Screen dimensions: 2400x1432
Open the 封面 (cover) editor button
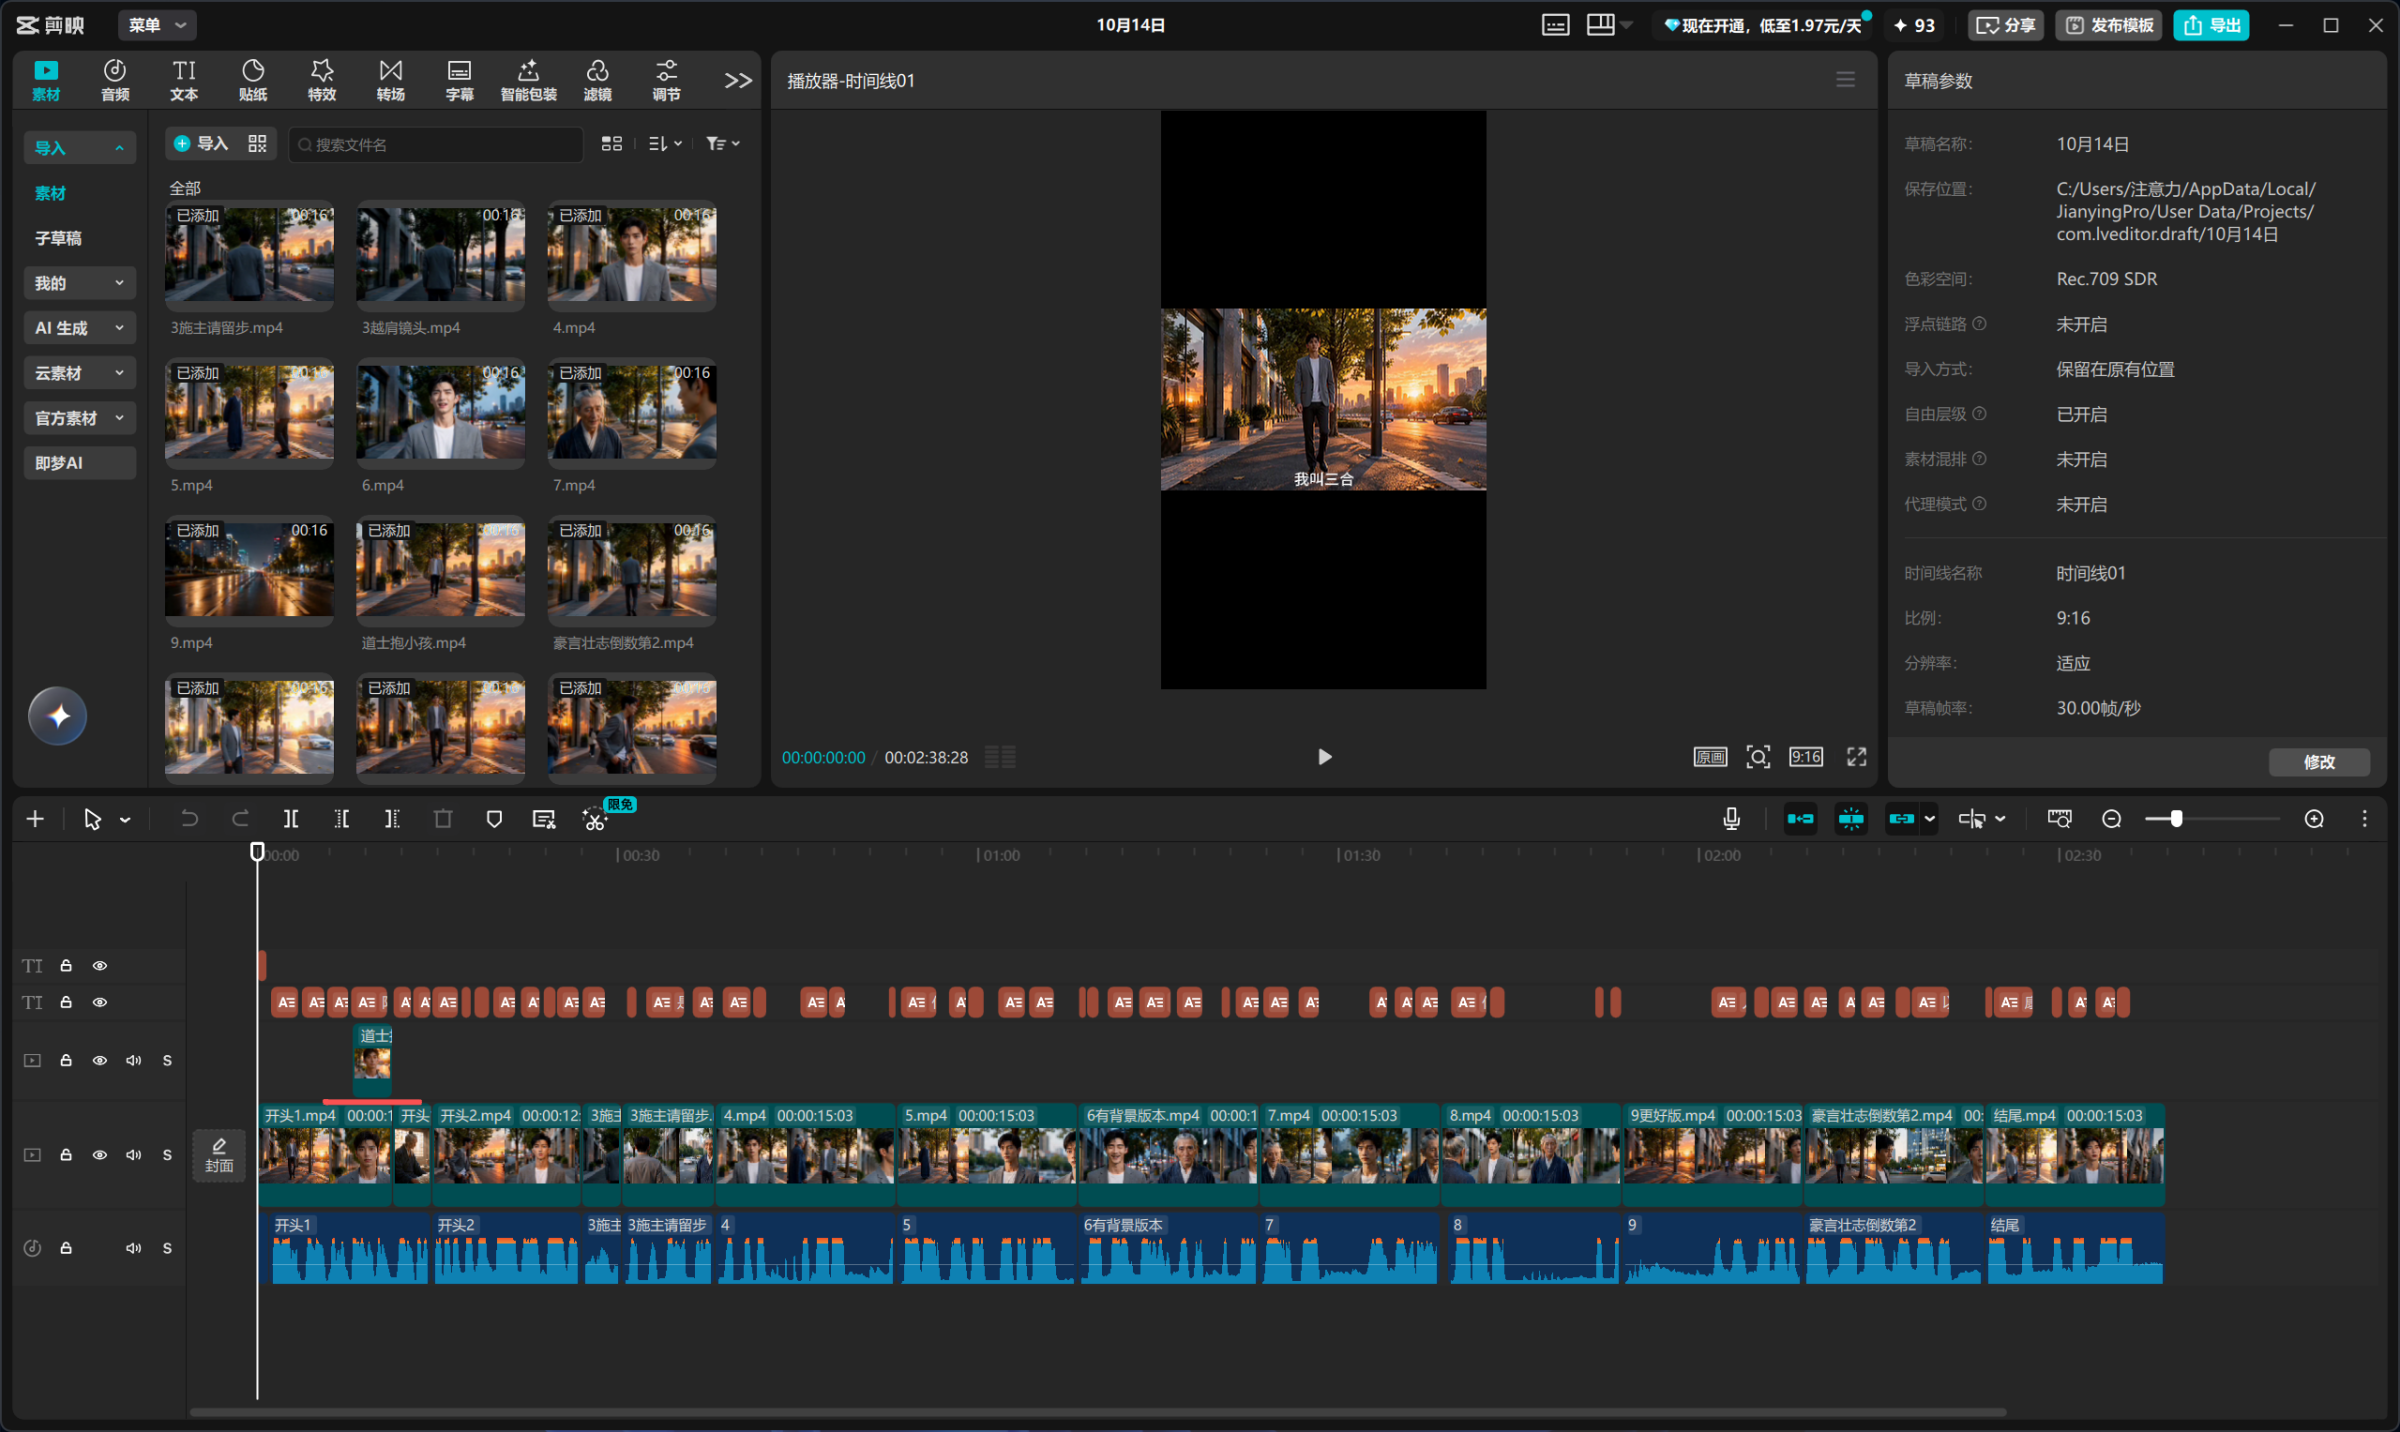click(x=219, y=1155)
